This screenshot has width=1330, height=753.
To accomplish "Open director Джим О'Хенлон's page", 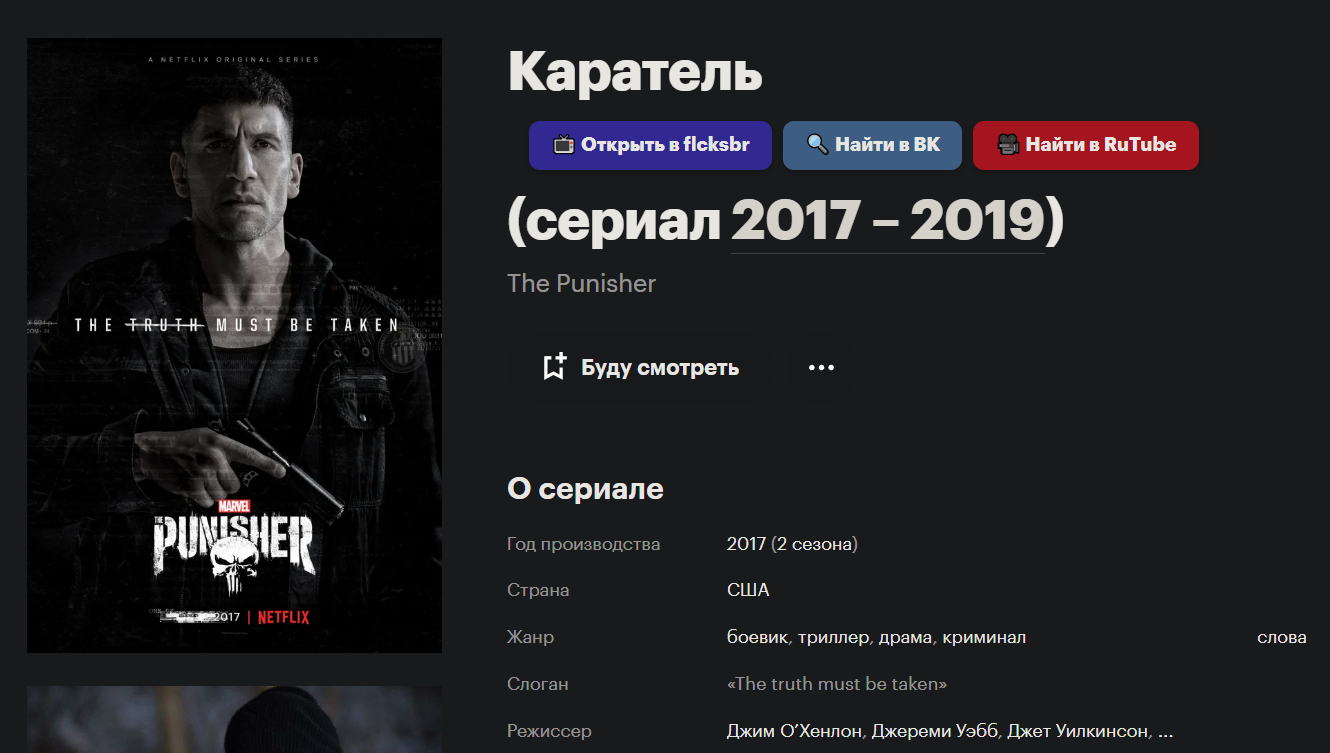I will pyautogui.click(x=794, y=731).
